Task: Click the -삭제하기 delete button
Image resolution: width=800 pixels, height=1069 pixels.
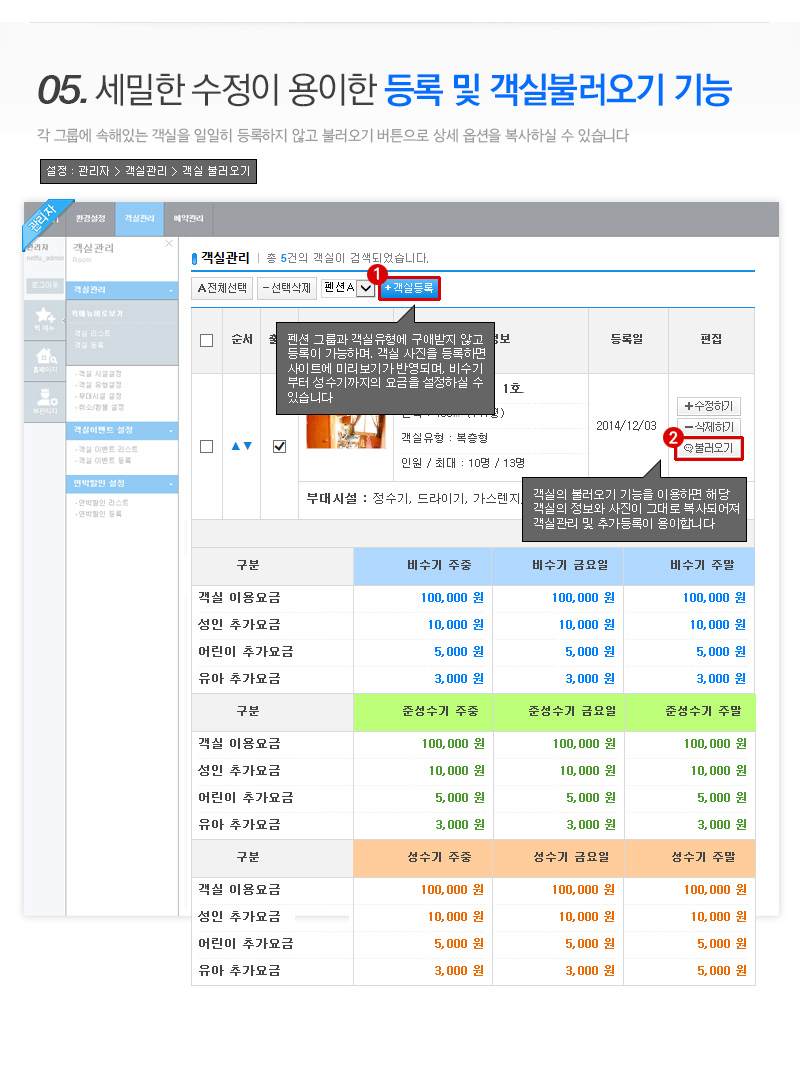Action: pyautogui.click(x=709, y=427)
